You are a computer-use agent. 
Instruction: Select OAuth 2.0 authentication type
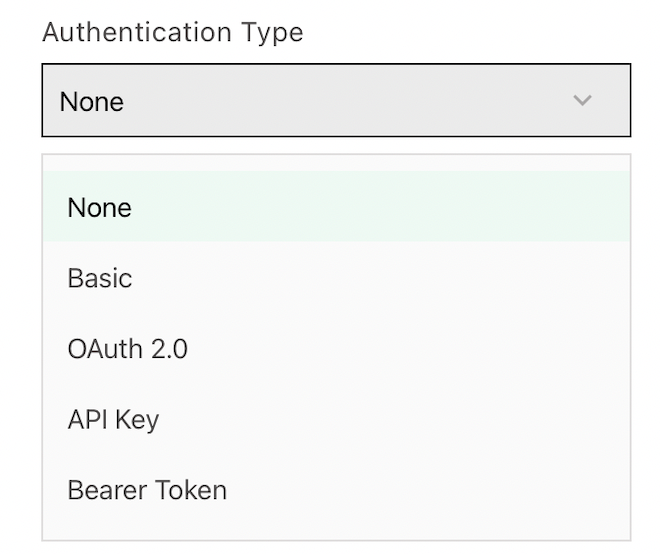336,349
